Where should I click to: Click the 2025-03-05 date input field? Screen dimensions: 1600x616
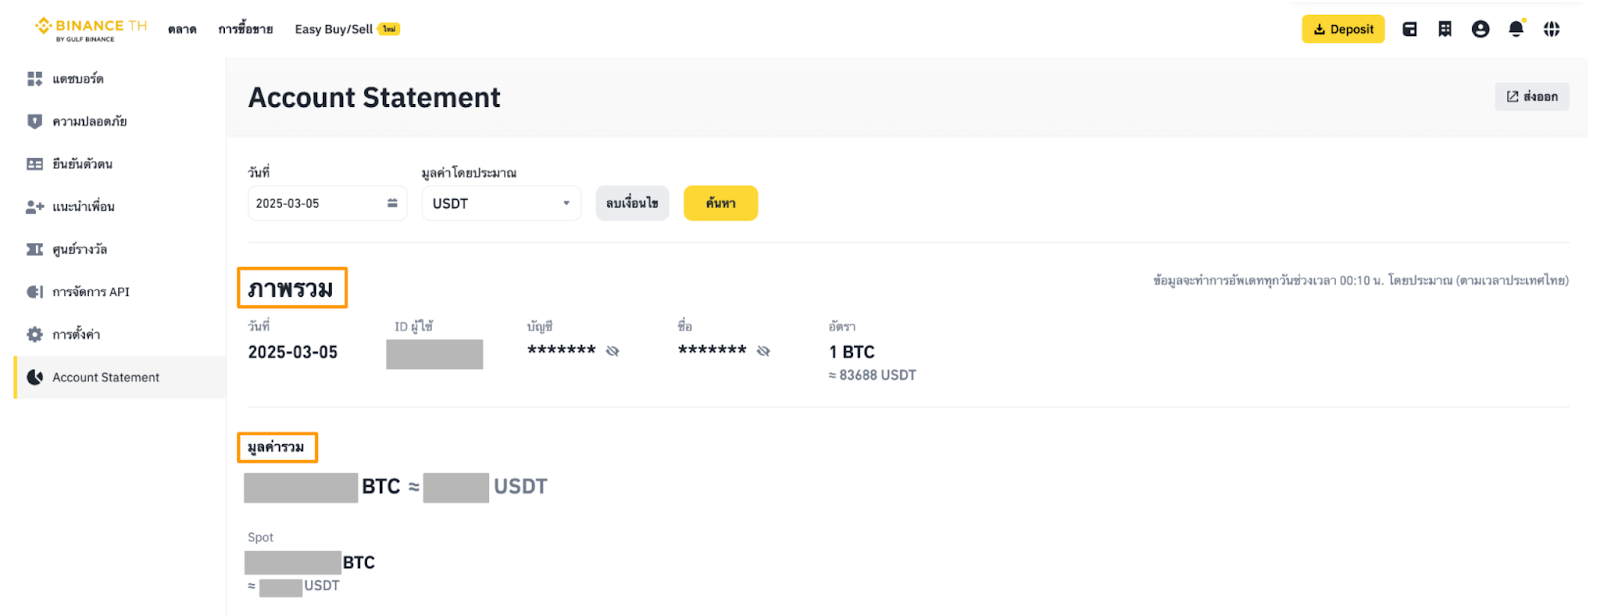pos(310,203)
